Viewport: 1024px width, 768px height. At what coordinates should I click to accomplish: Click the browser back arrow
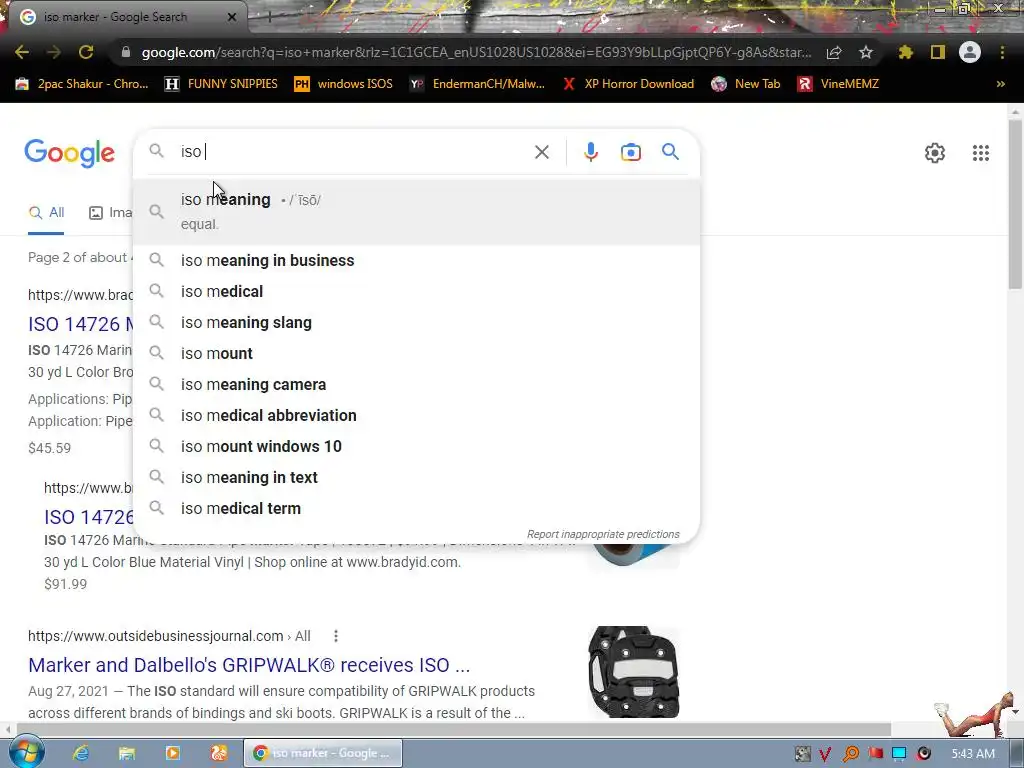click(x=22, y=52)
